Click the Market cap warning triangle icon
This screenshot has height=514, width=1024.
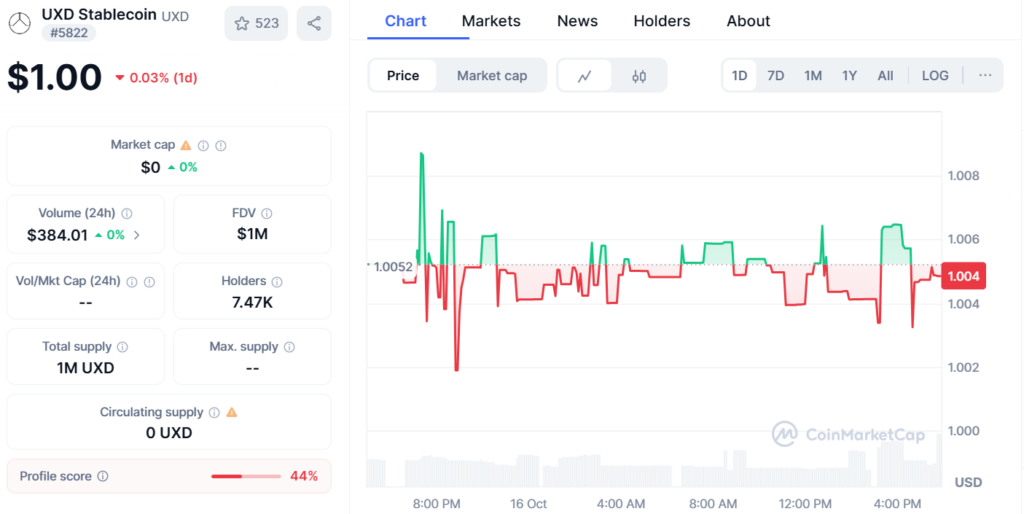click(186, 145)
